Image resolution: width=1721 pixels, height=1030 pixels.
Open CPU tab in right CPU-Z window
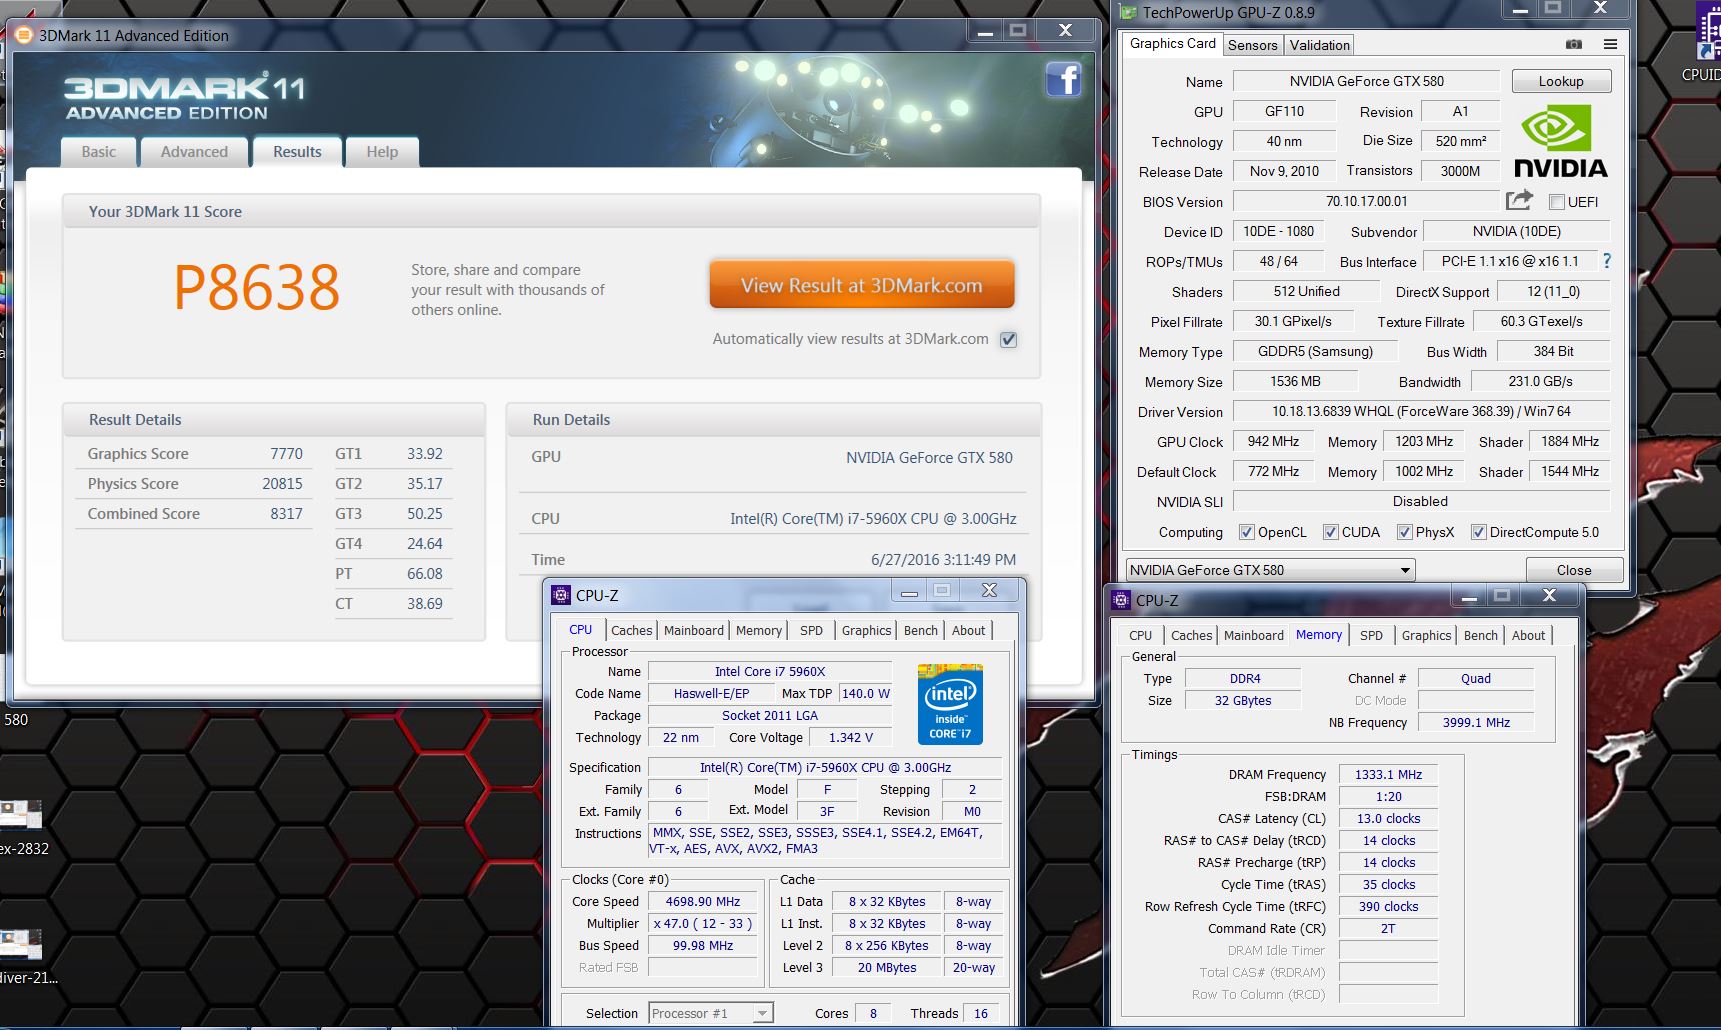pos(1140,635)
